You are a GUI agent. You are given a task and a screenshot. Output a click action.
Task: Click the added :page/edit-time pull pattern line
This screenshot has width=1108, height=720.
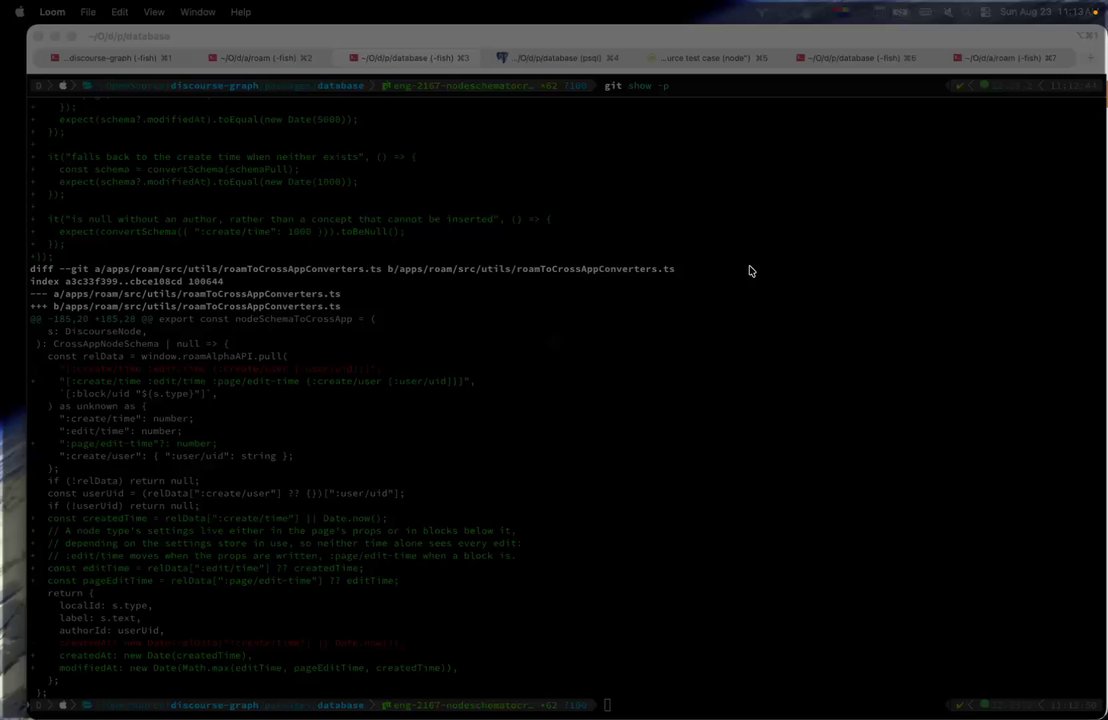click(x=267, y=381)
